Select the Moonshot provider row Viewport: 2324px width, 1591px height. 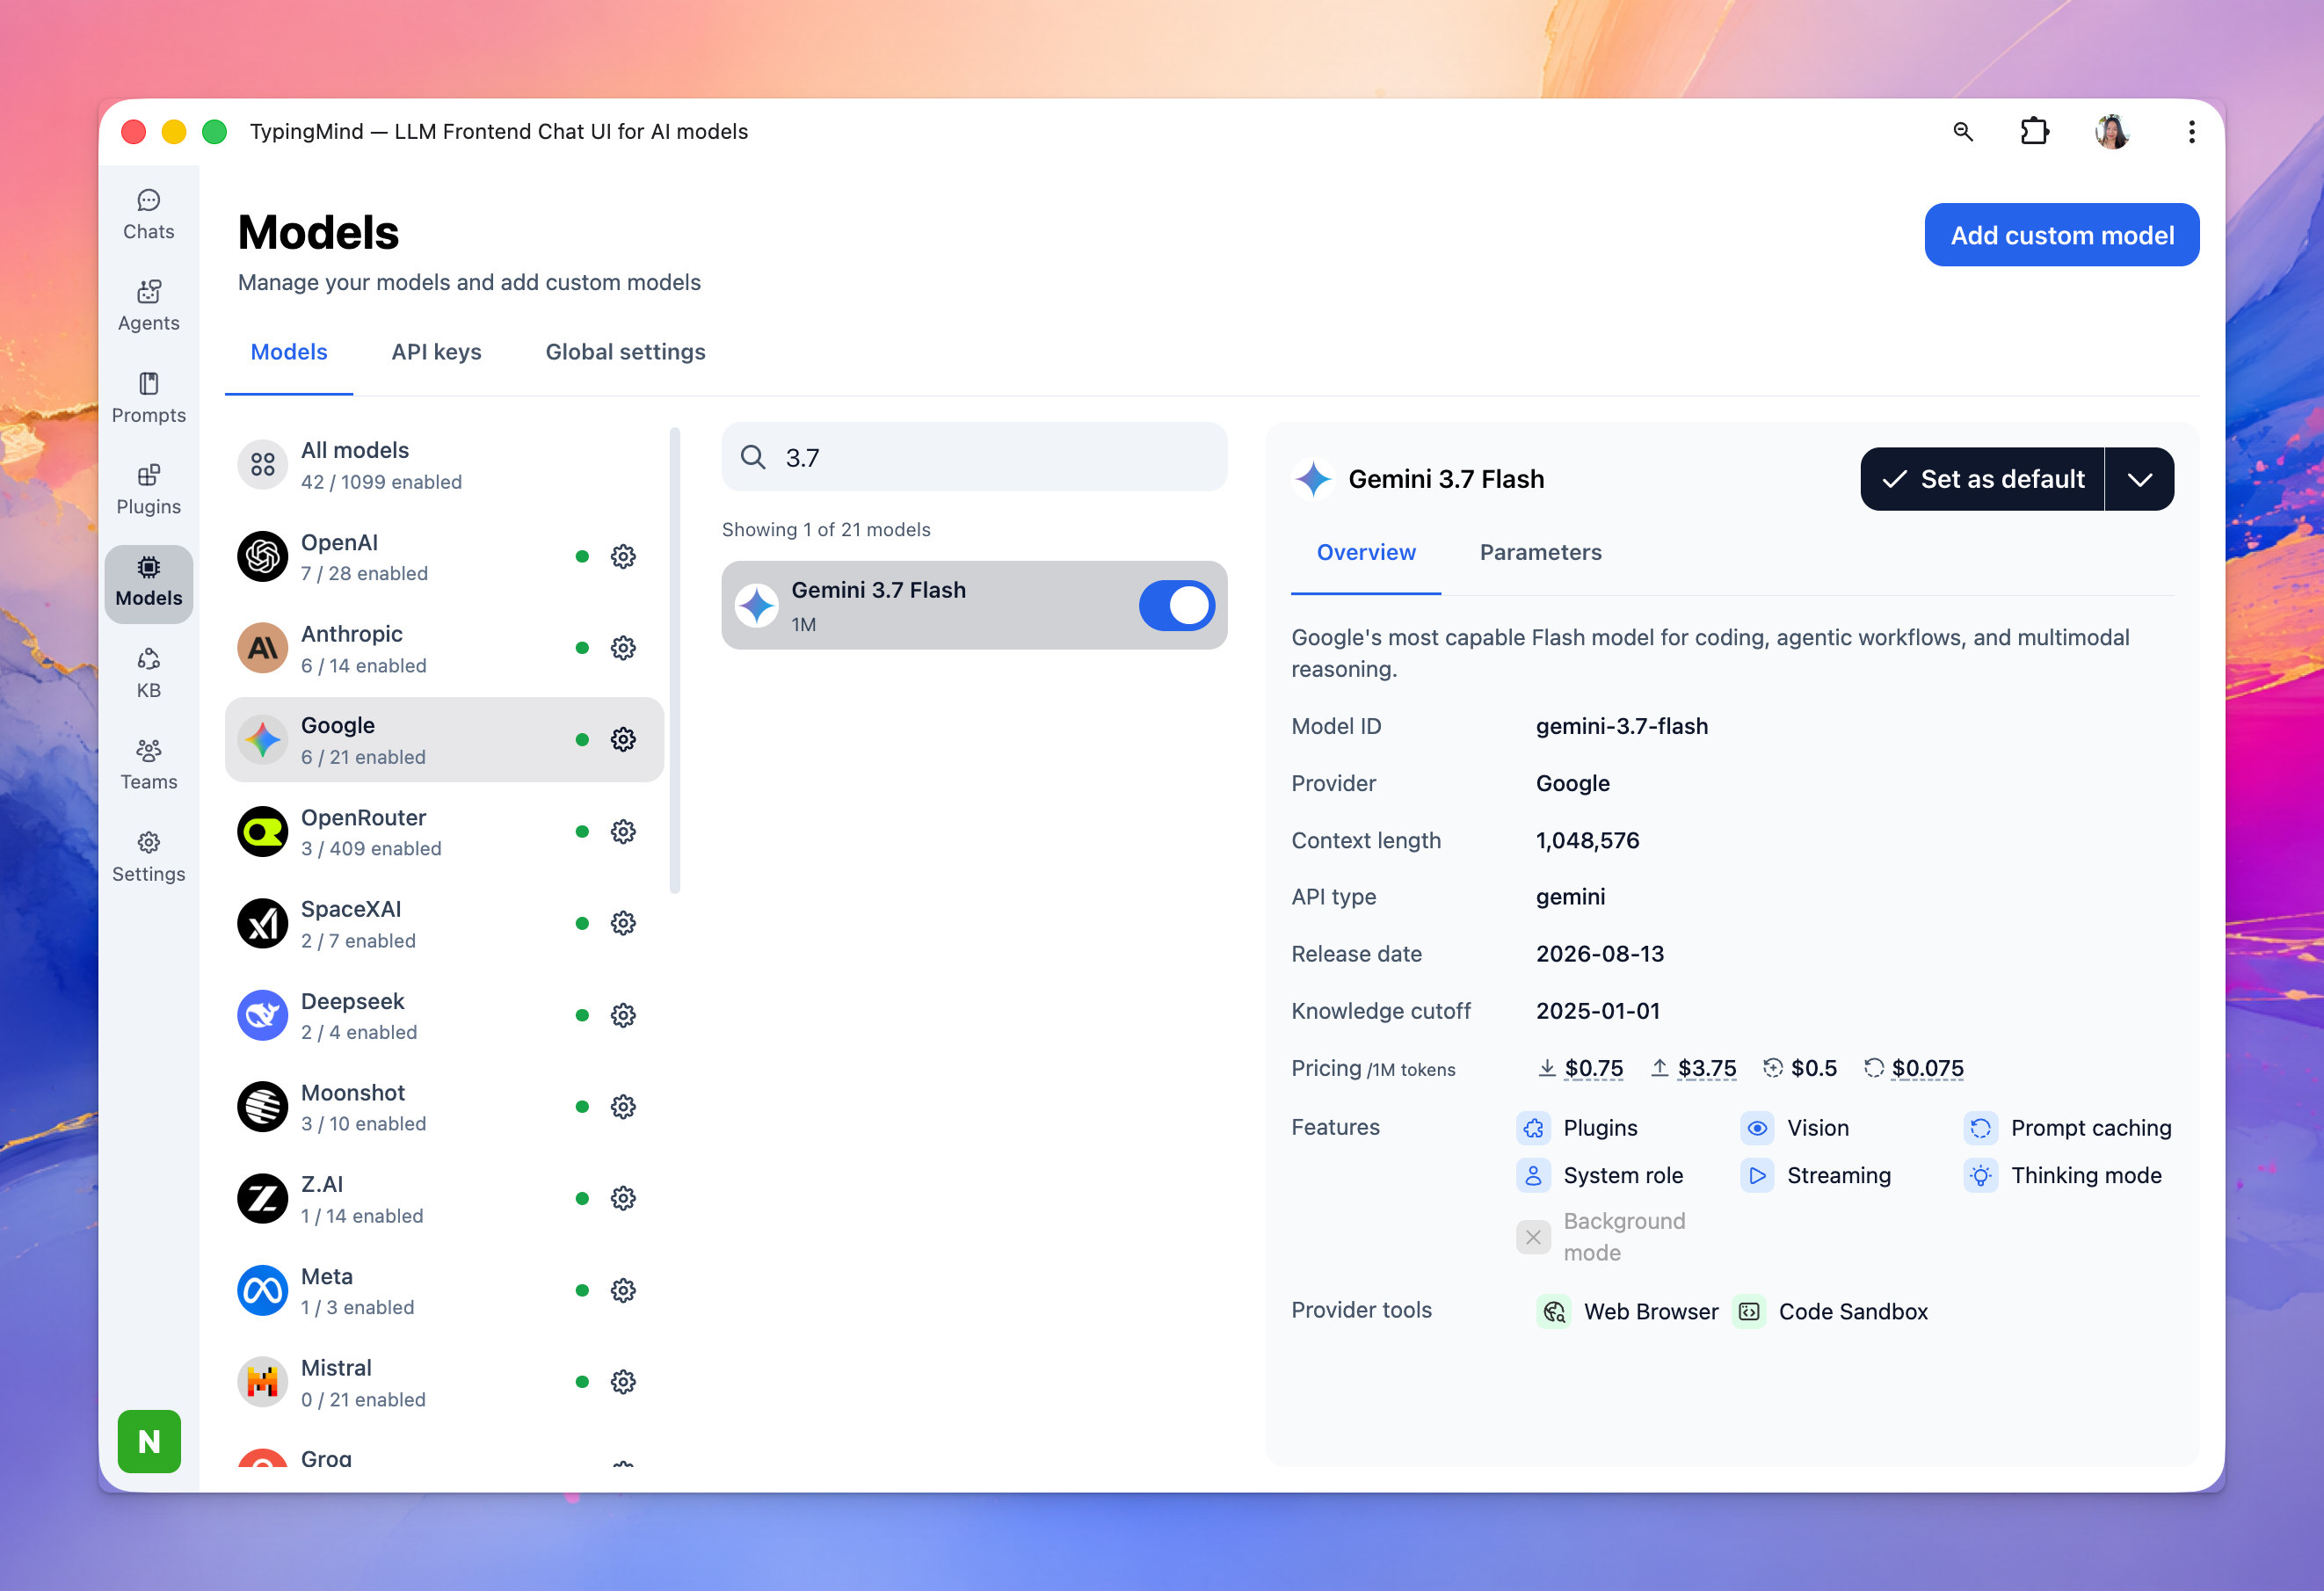444,1106
